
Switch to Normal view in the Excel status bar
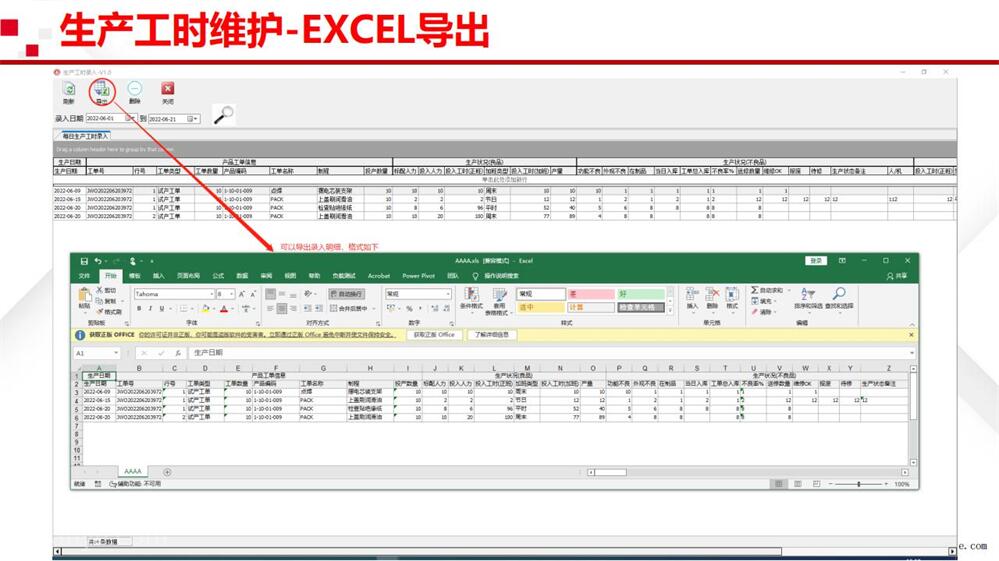click(x=779, y=484)
